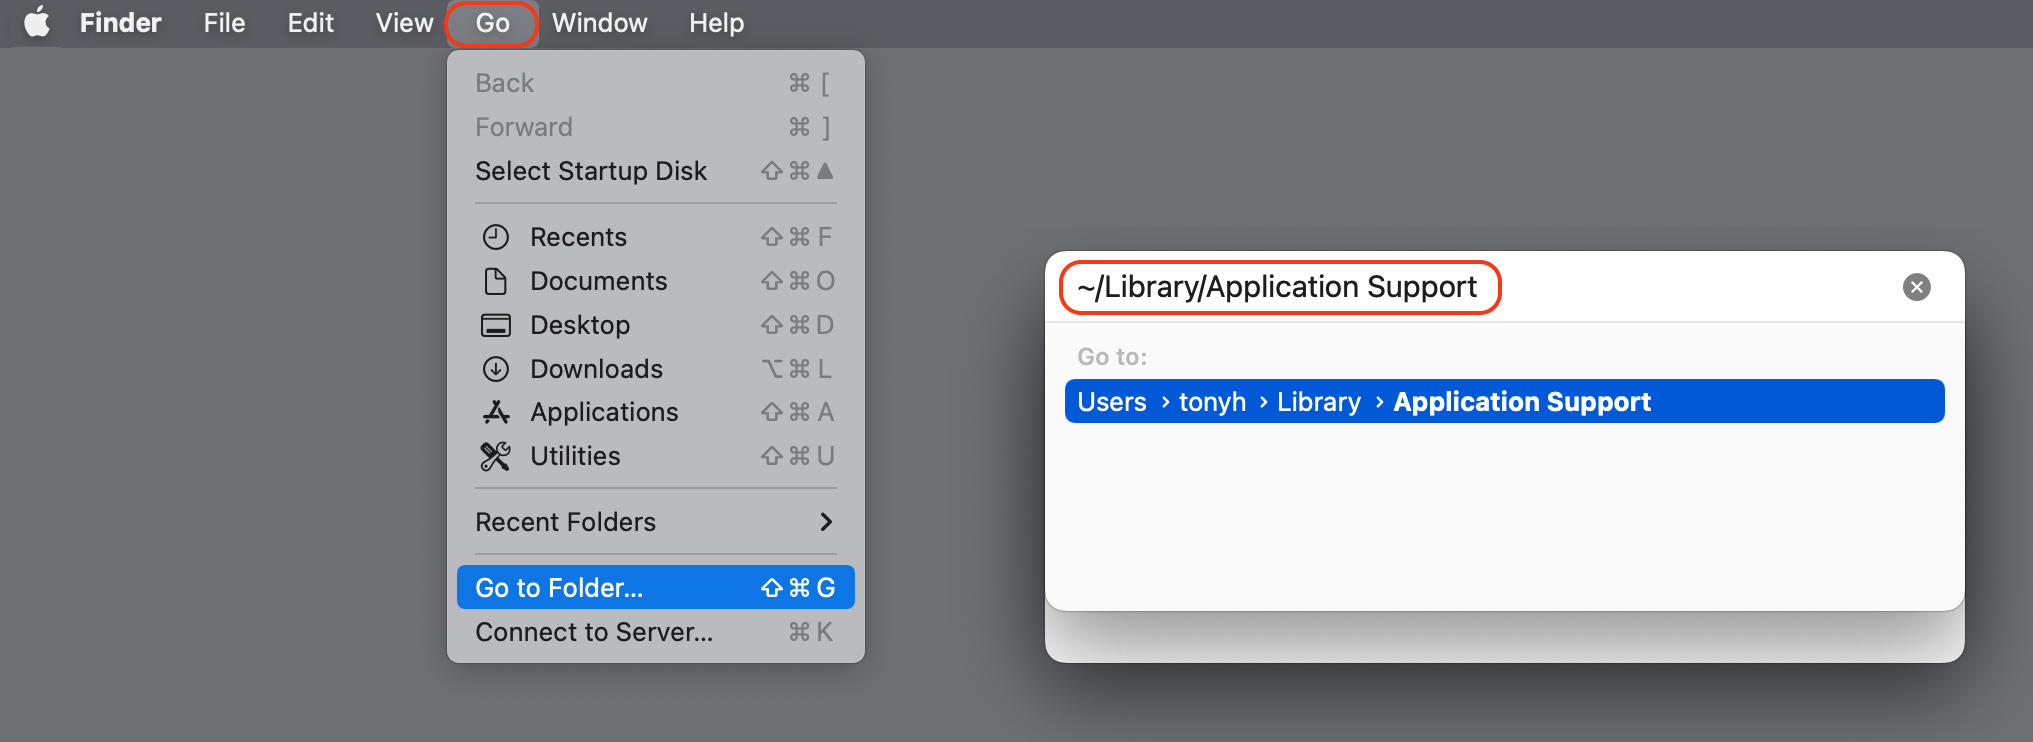Go to Downloads
The height and width of the screenshot is (742, 2033).
(655, 369)
